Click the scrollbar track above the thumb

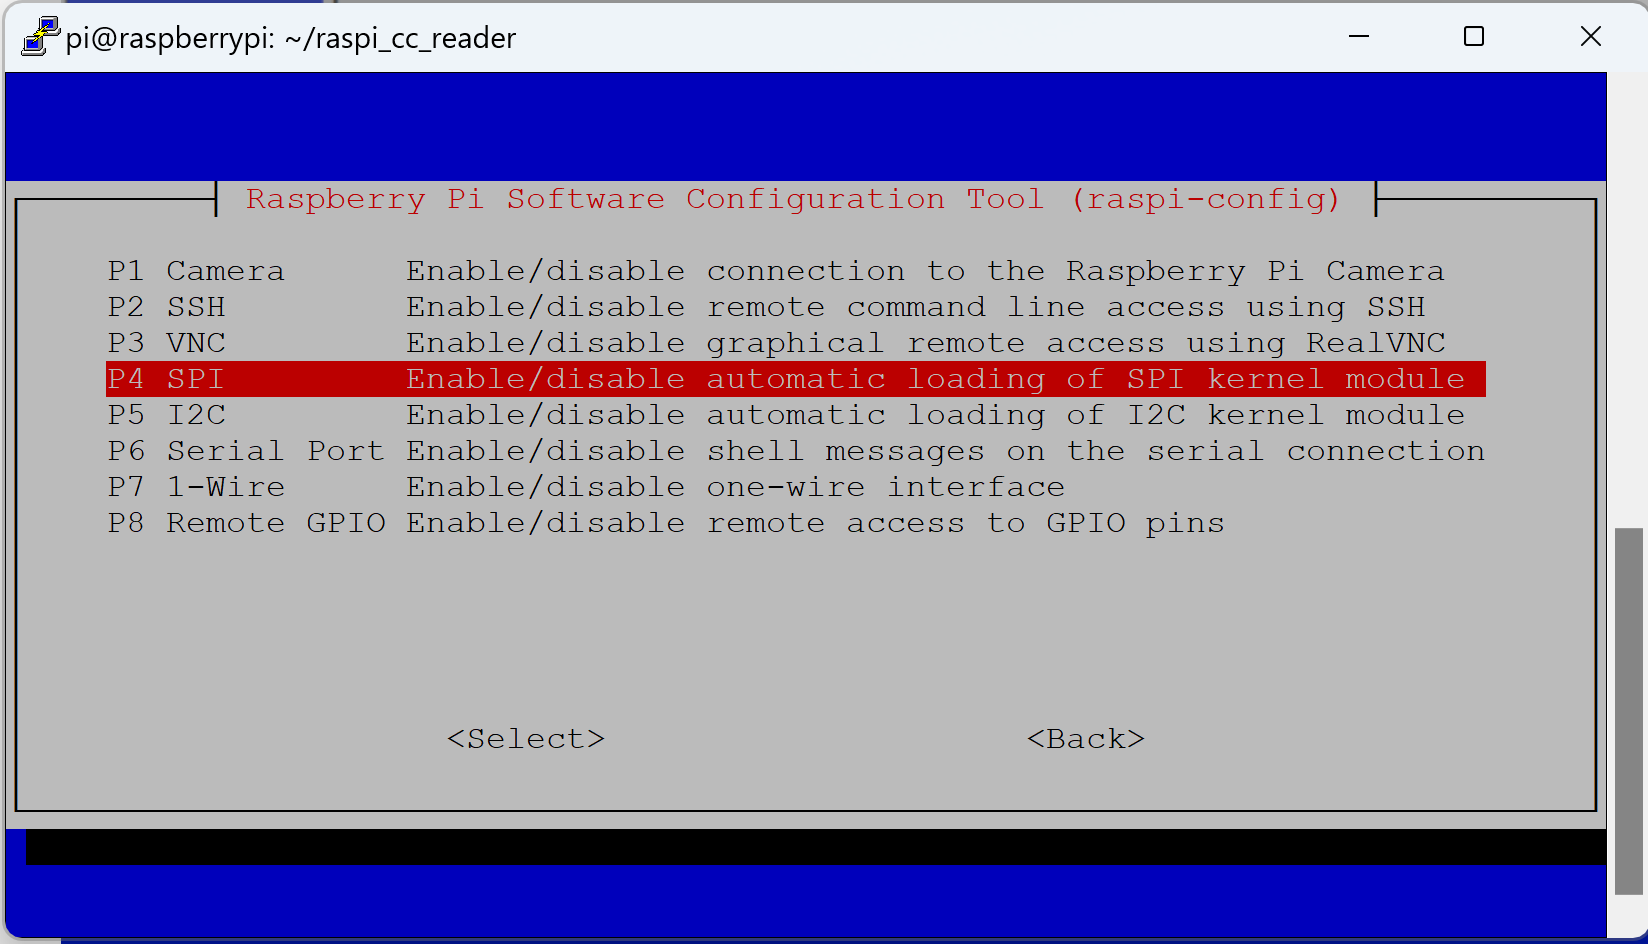point(1628,300)
